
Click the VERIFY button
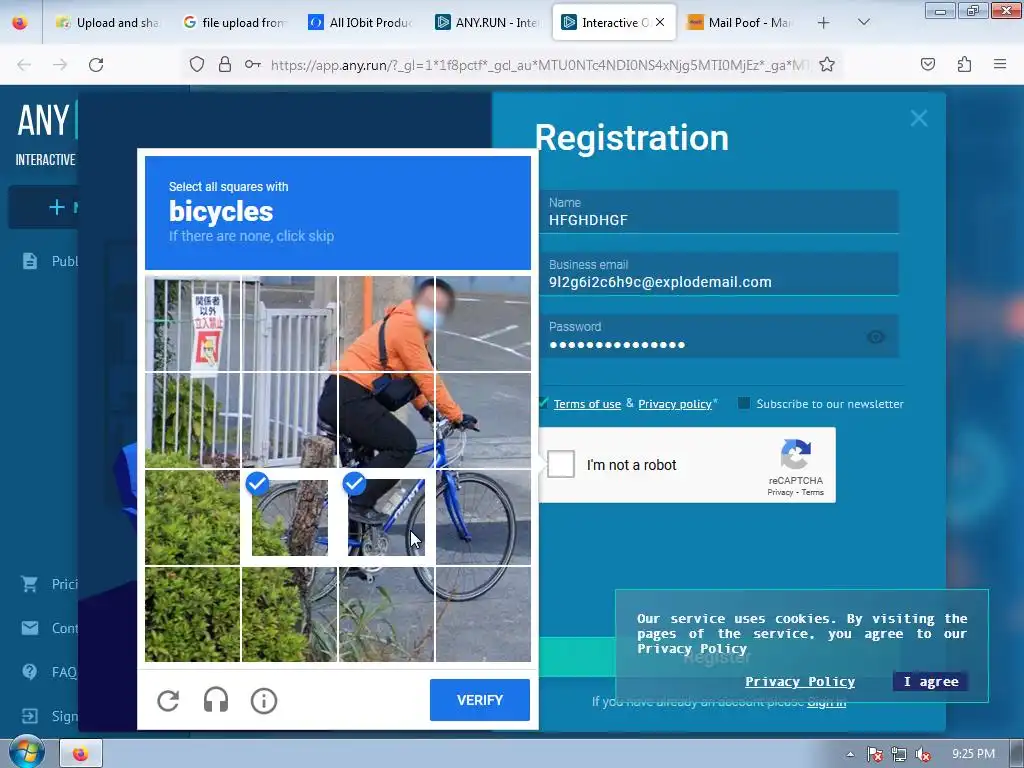[479, 700]
